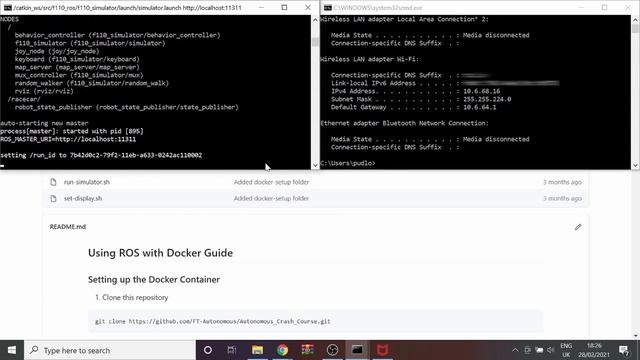Click the file icon beside run-simulator.sh
This screenshot has height=360, width=640.
53,182
